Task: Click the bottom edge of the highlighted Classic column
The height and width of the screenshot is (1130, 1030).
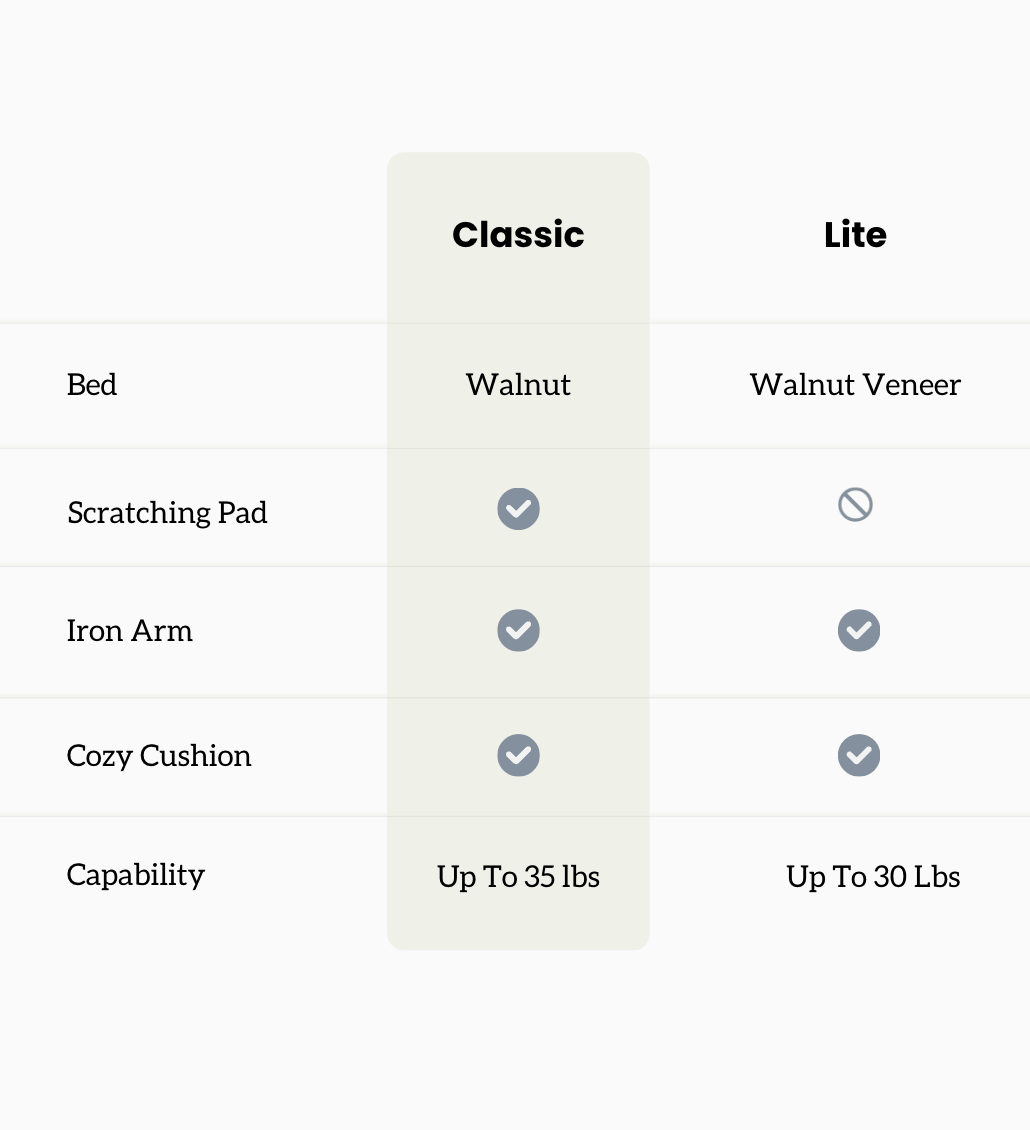Action: 518,945
